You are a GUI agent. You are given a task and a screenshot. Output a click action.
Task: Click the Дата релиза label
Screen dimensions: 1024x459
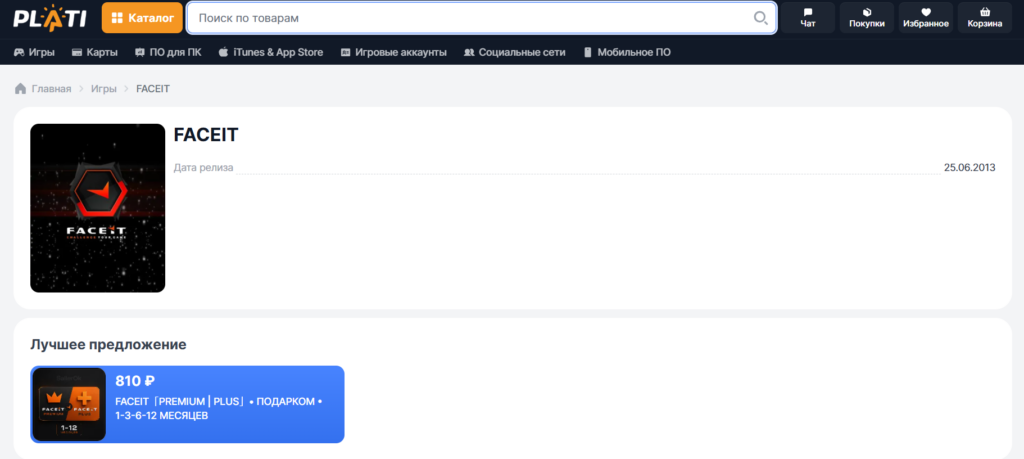(x=203, y=168)
